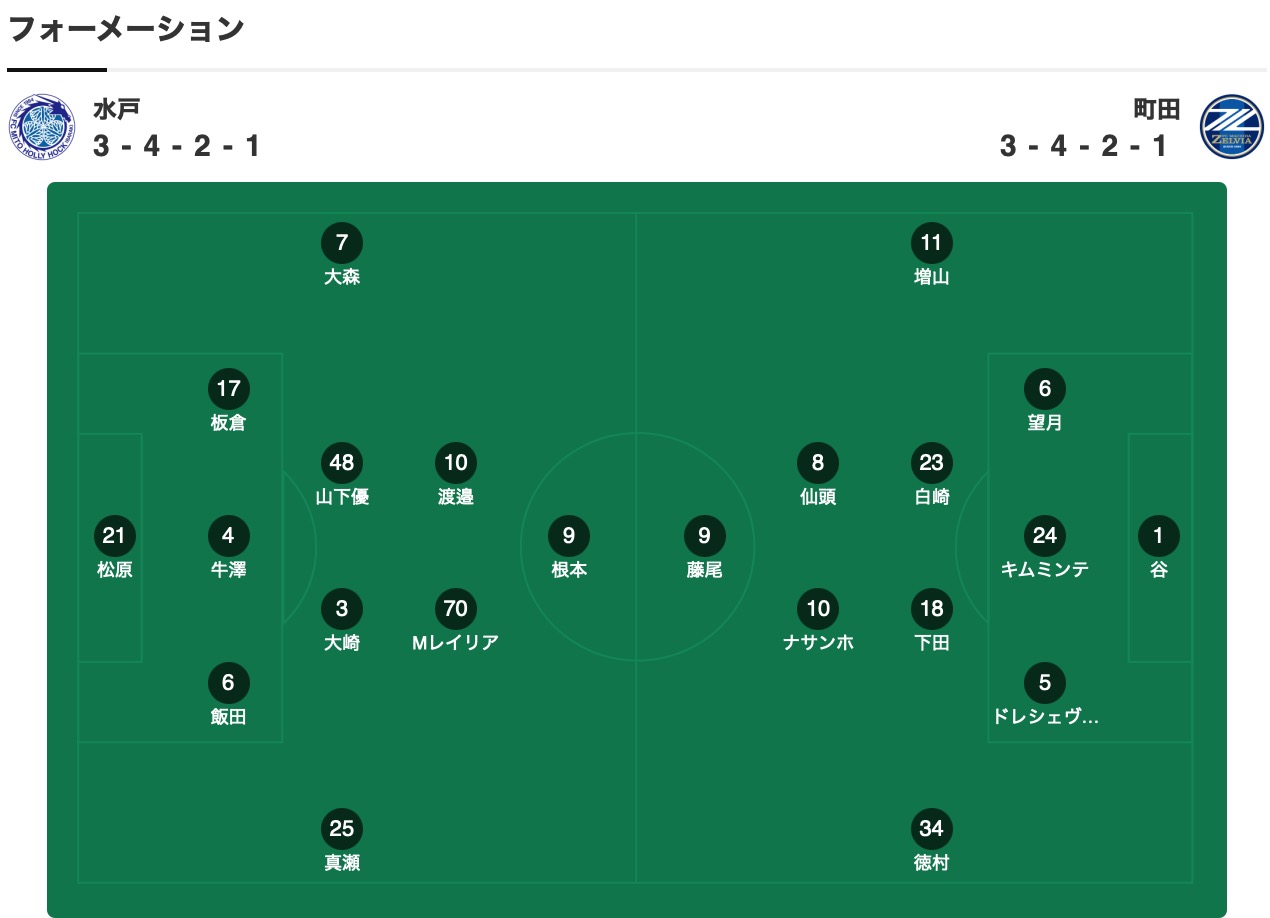Image resolution: width=1270 pixels, height=918 pixels.
Task: Click player marker 11 増山
Action: (931, 243)
